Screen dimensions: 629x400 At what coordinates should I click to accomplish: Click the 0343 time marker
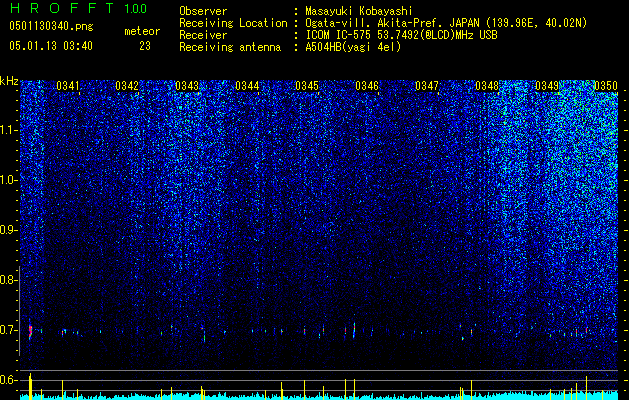(x=187, y=86)
